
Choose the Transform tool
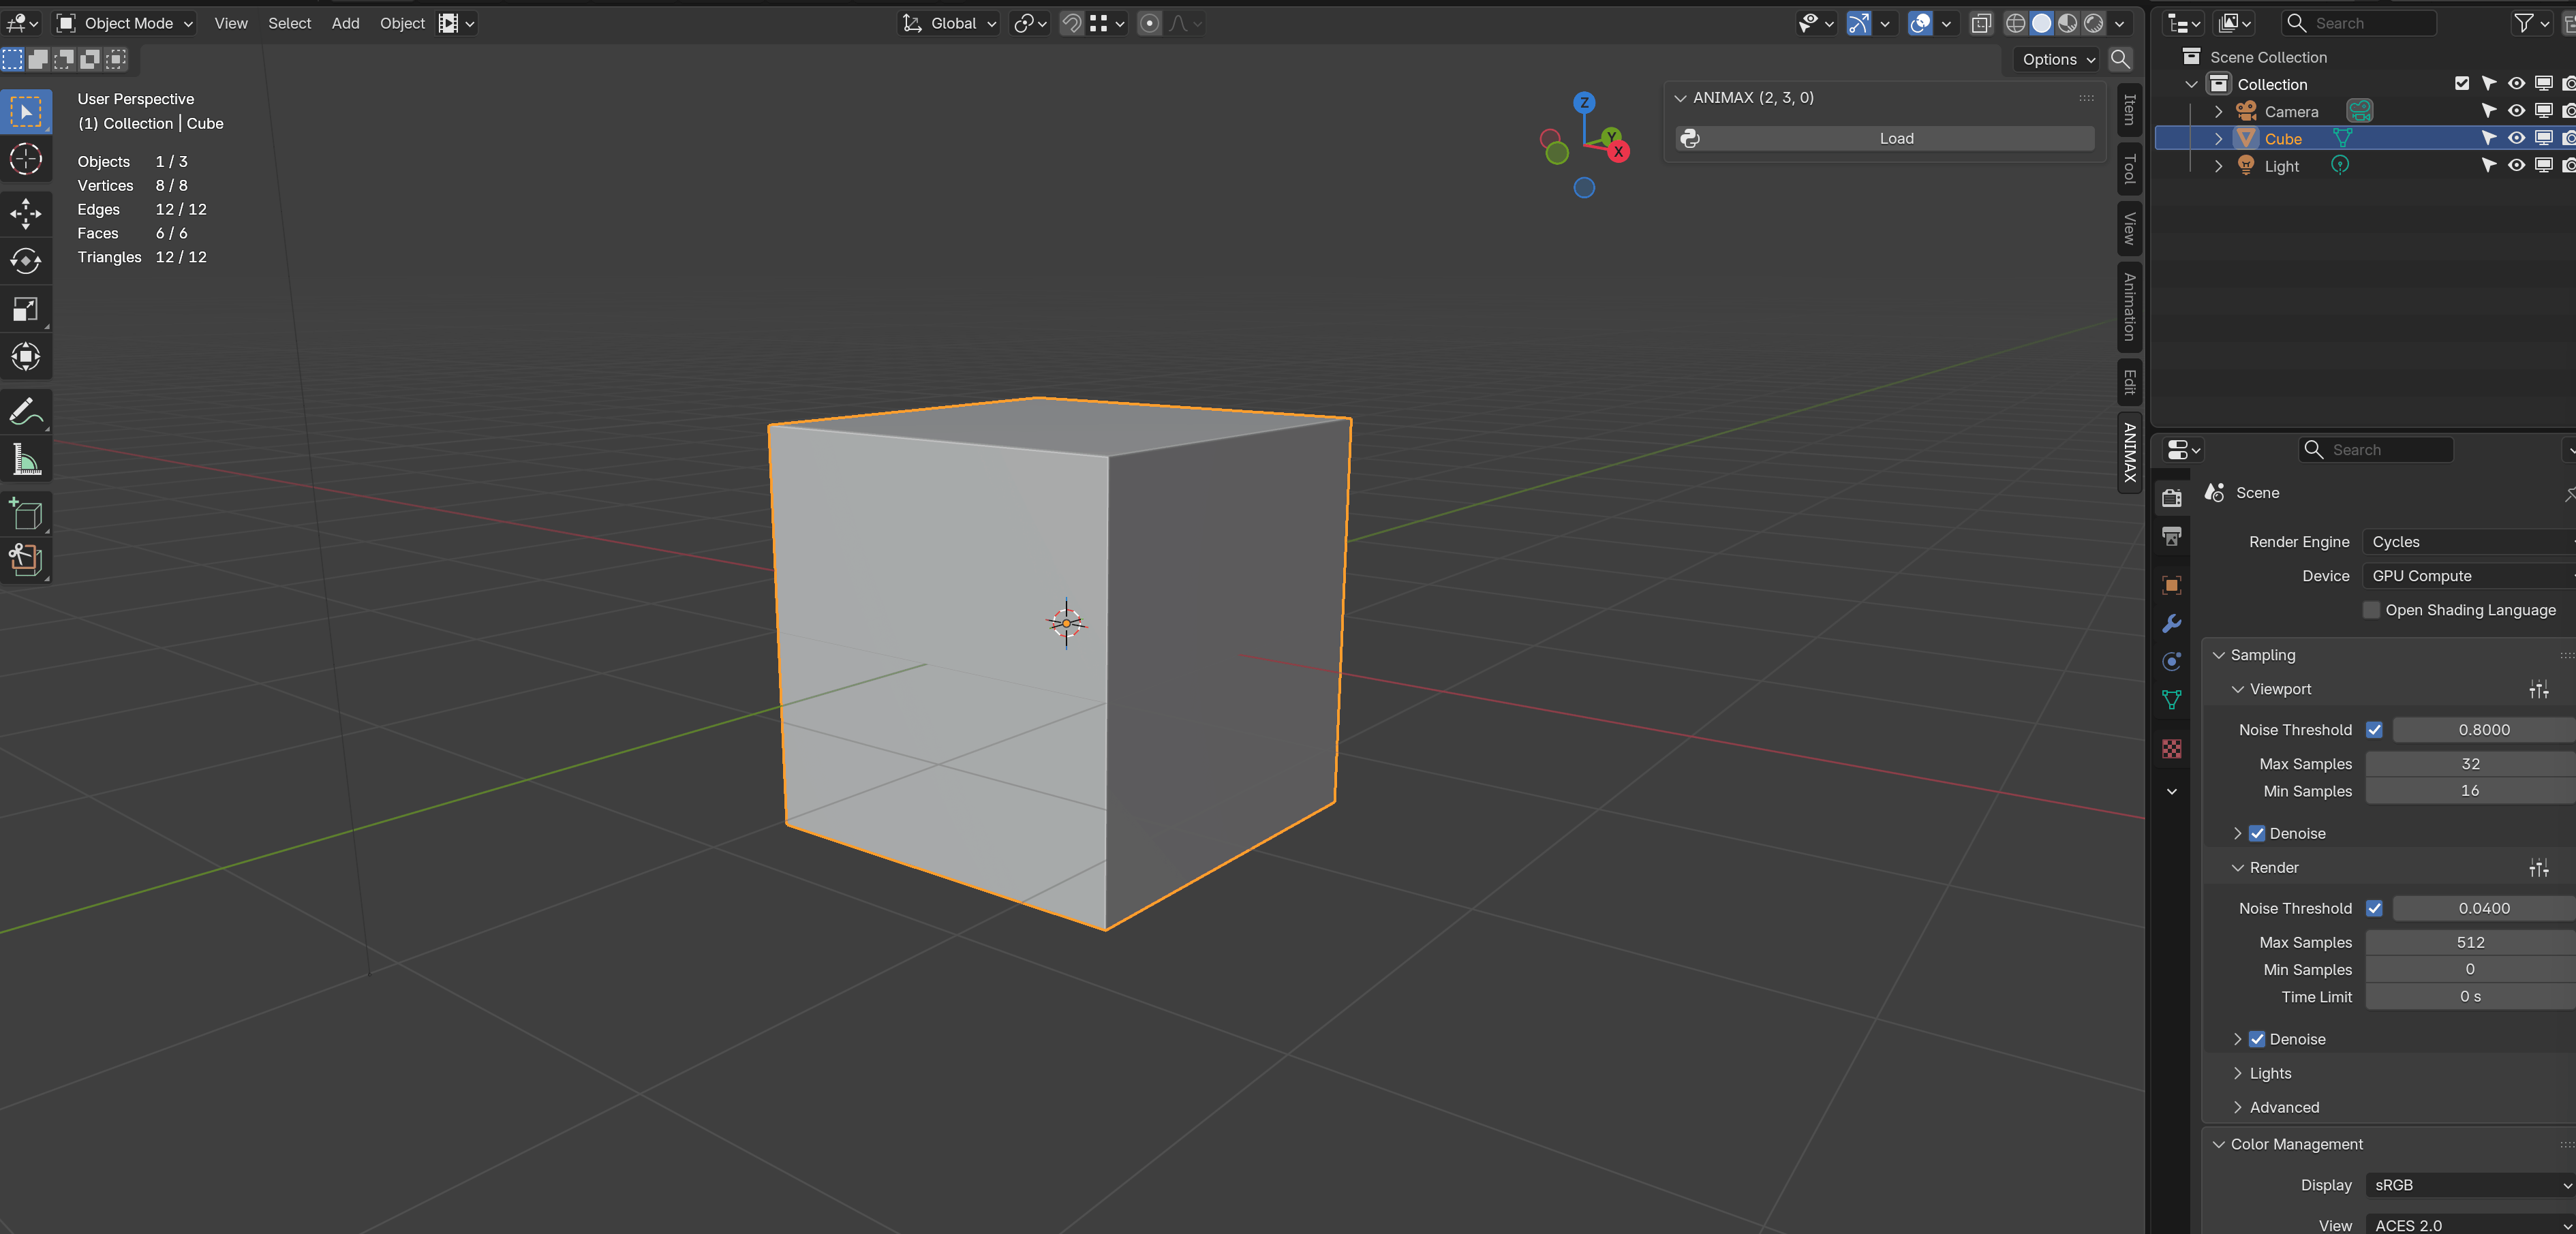point(26,357)
